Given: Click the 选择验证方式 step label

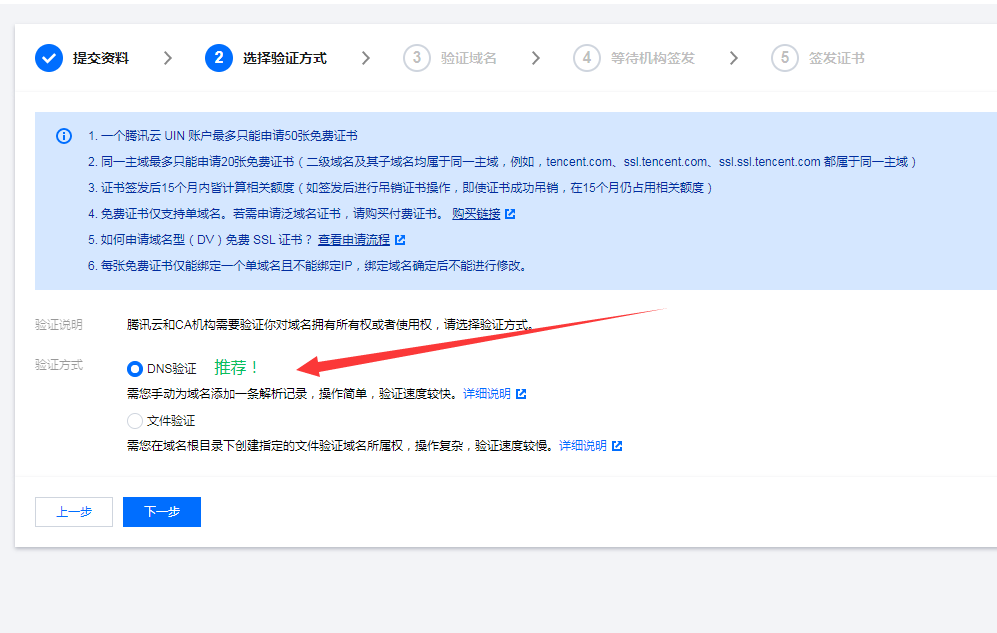Looking at the screenshot, I should [x=284, y=58].
